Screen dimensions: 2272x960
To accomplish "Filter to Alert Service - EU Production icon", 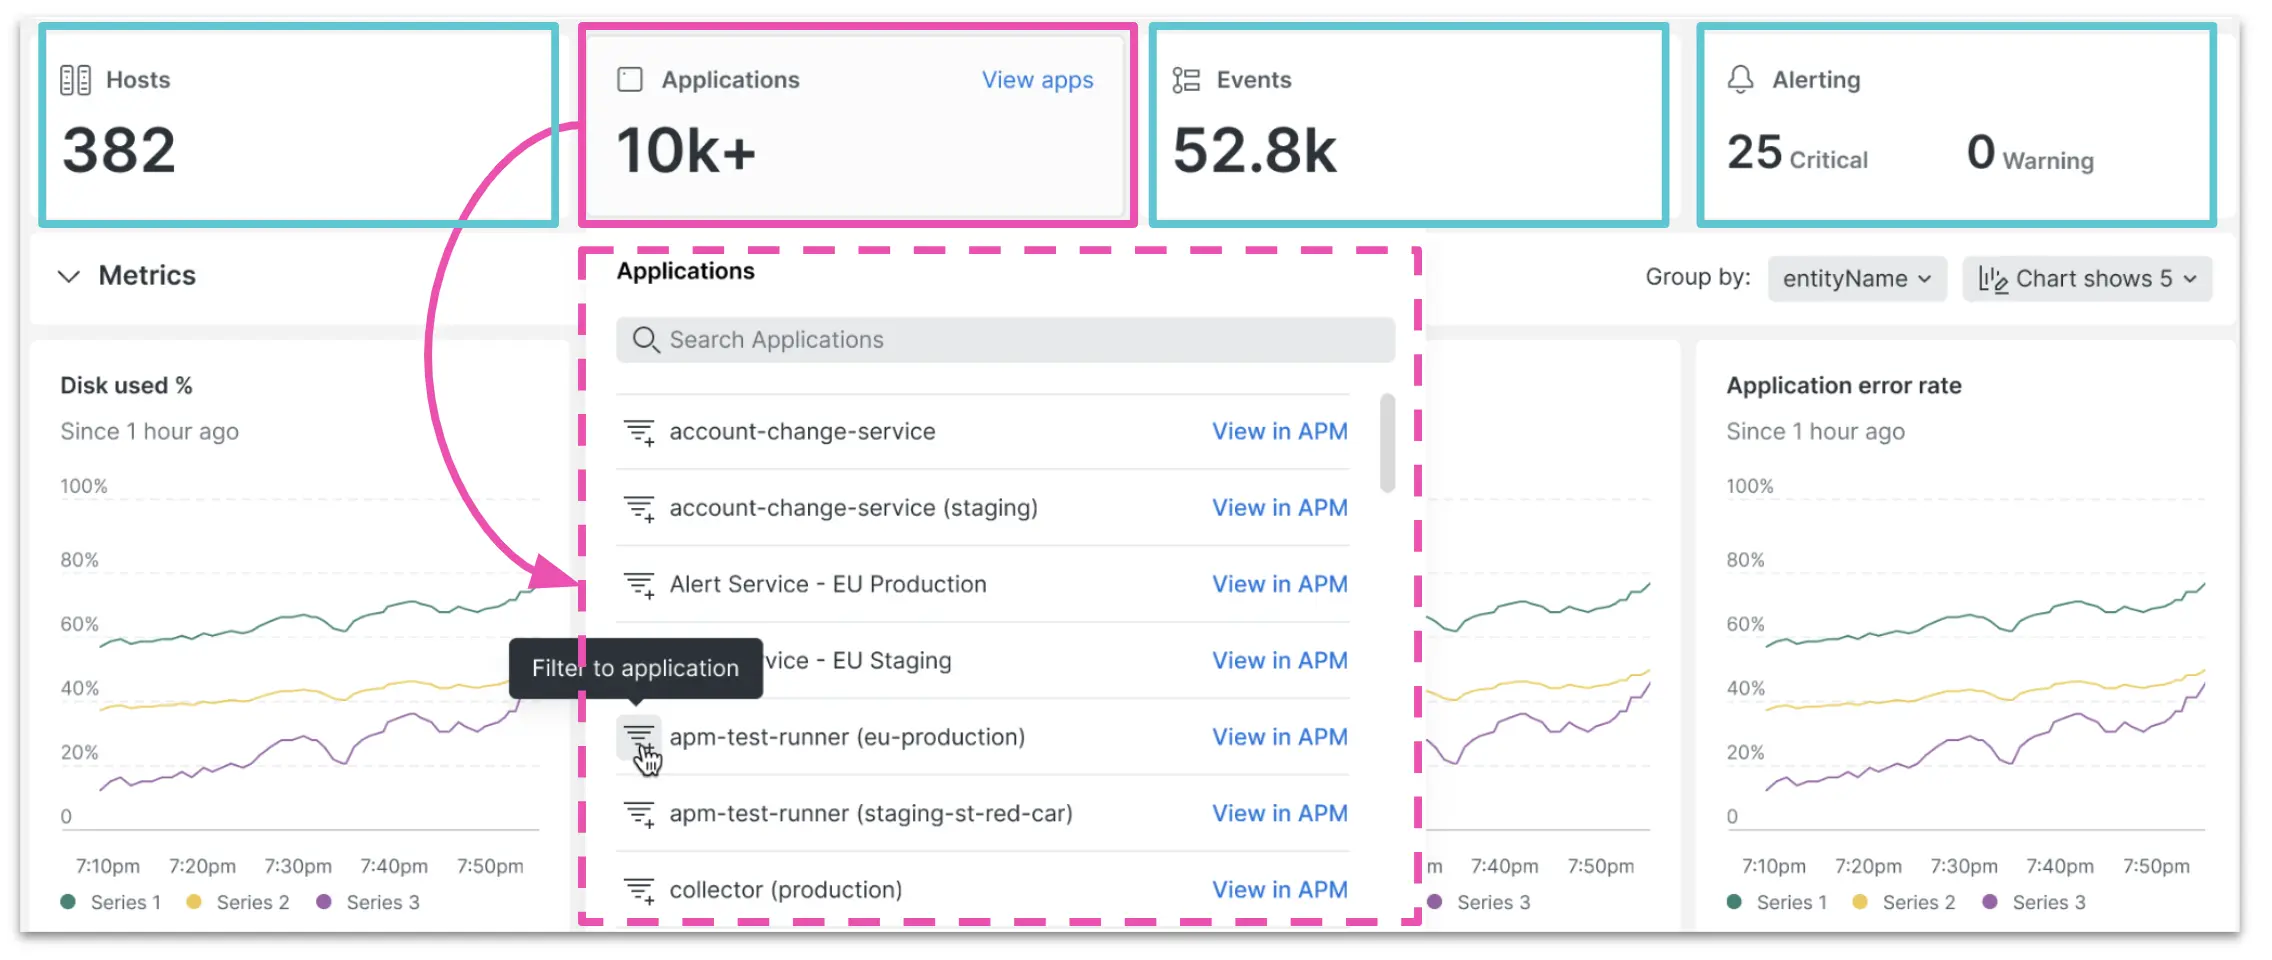I will [639, 584].
